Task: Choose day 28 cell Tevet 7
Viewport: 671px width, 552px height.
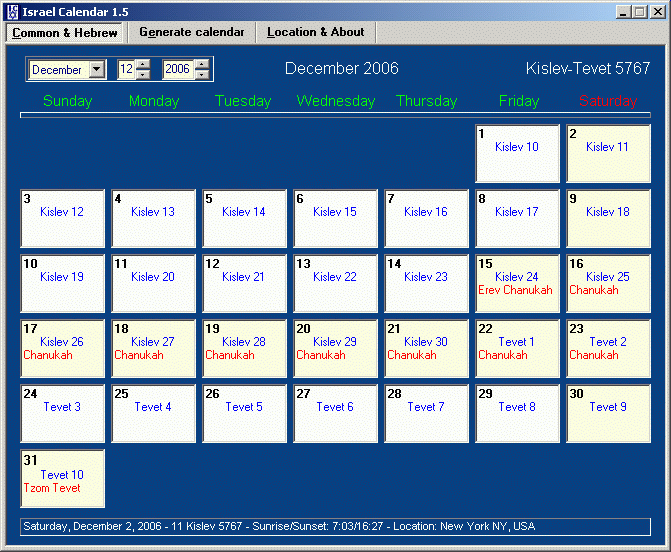Action: click(426, 414)
